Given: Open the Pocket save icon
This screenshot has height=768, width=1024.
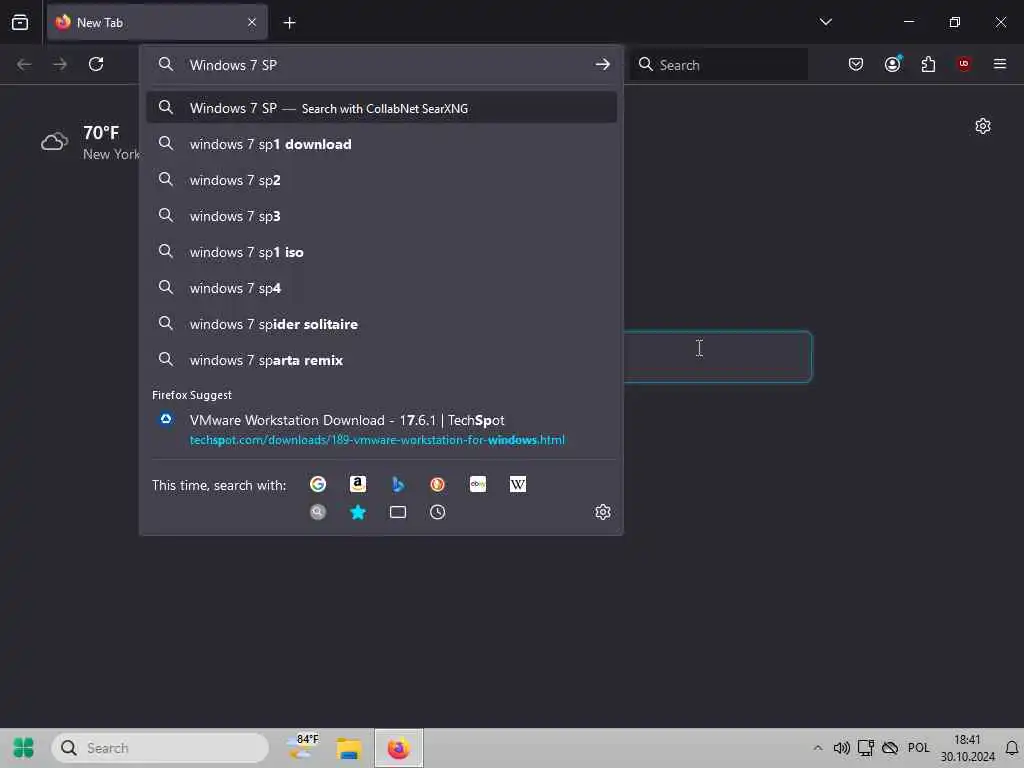Looking at the screenshot, I should click(x=856, y=64).
